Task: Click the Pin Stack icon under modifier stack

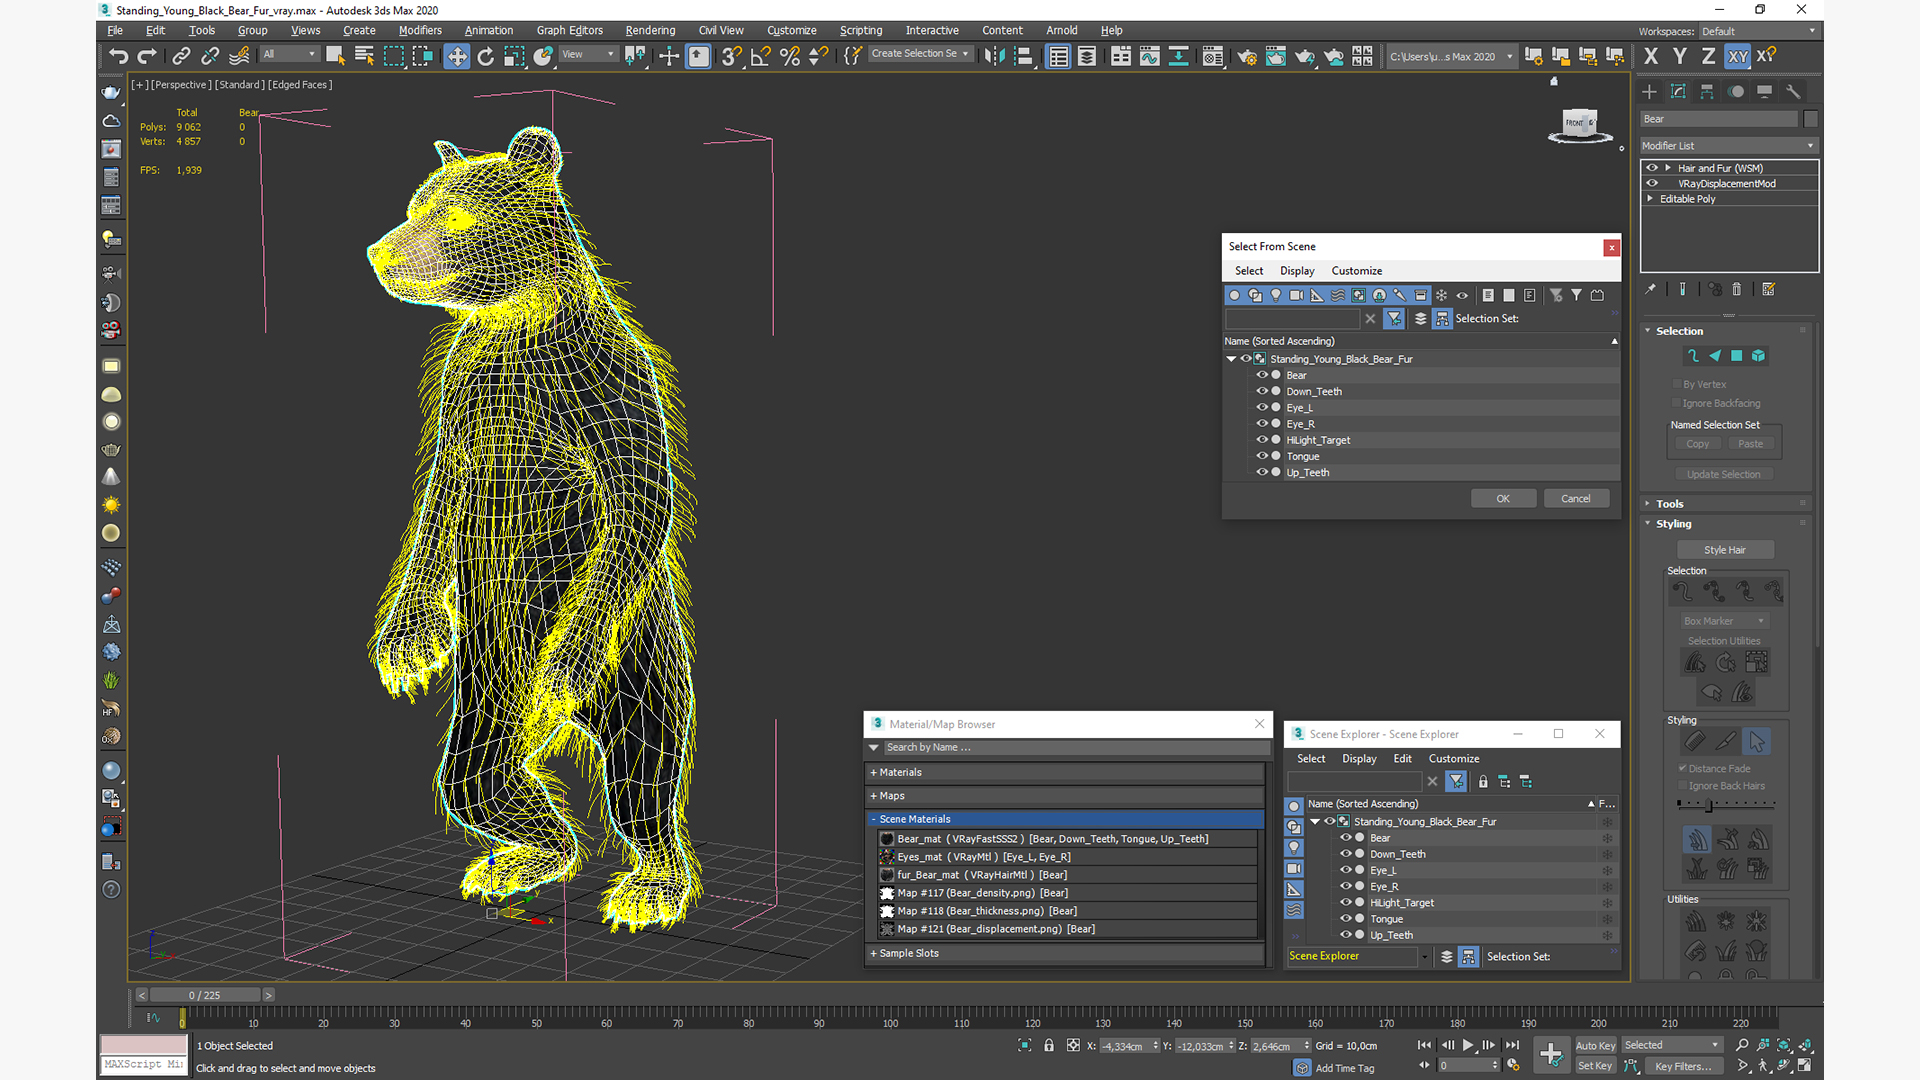Action: pos(1651,289)
